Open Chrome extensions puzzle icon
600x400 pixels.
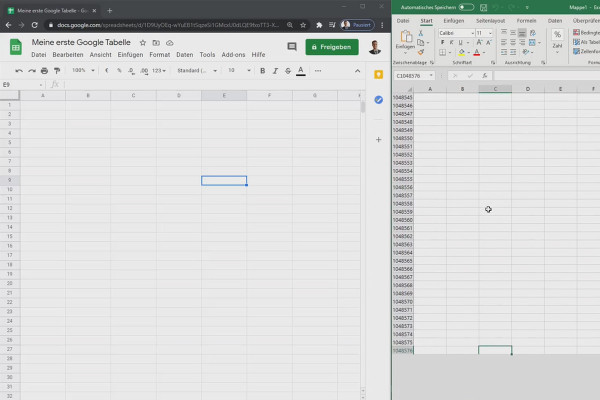(319, 25)
